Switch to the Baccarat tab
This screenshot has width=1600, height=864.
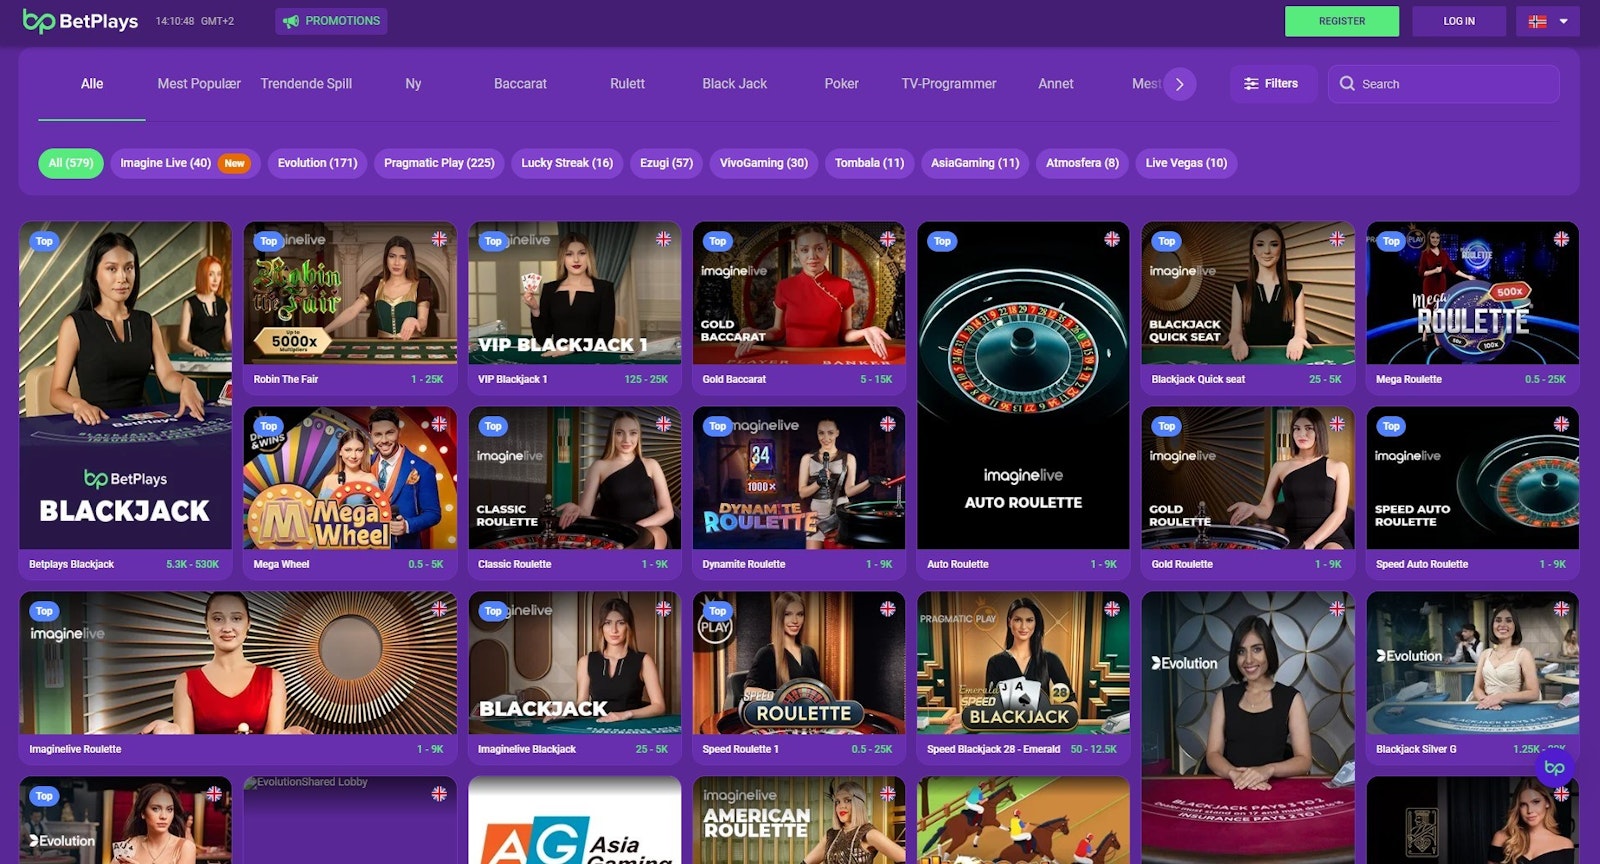pyautogui.click(x=520, y=84)
